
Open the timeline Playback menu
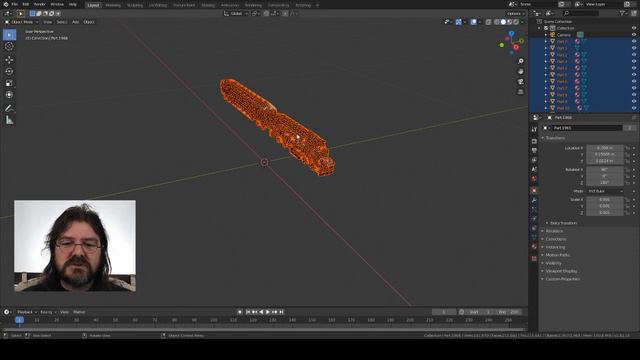click(26, 312)
